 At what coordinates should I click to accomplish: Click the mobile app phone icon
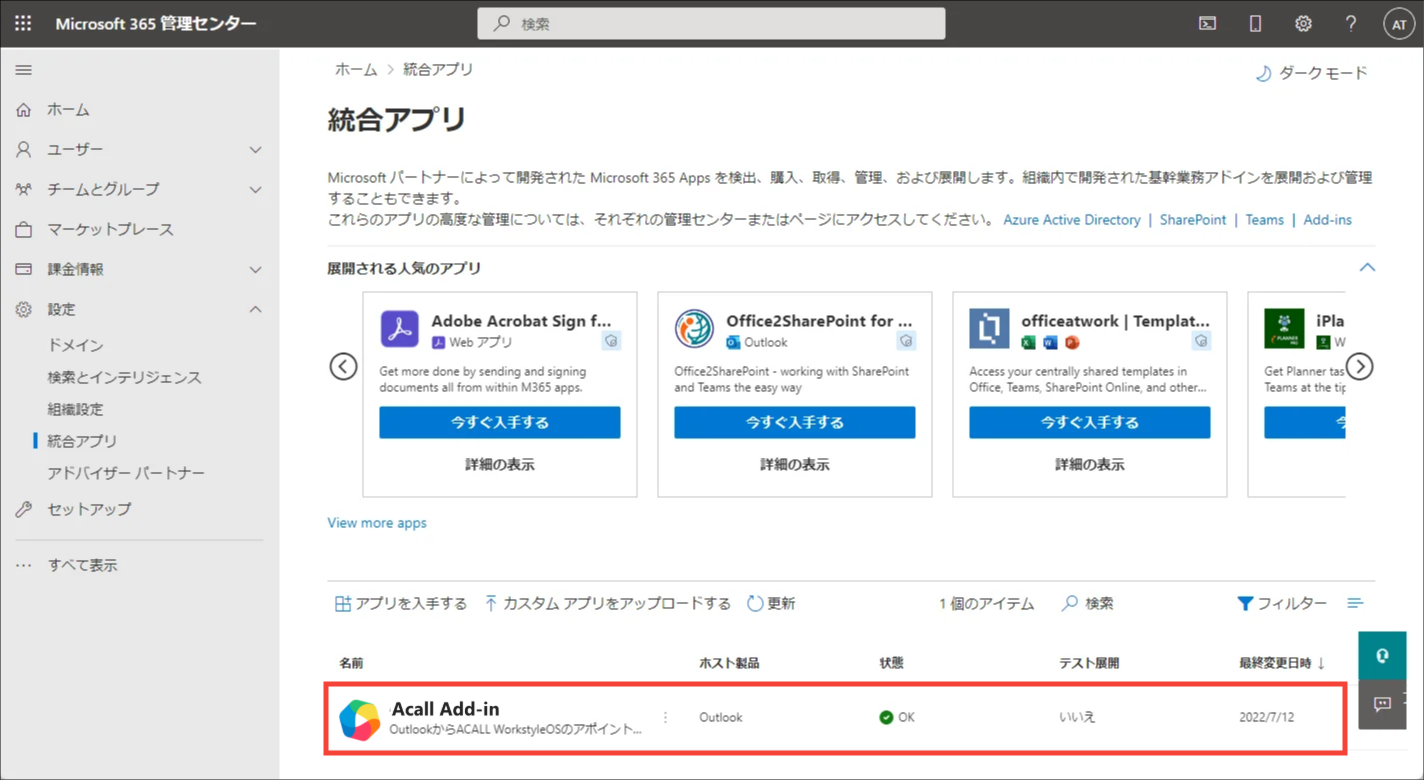point(1255,24)
